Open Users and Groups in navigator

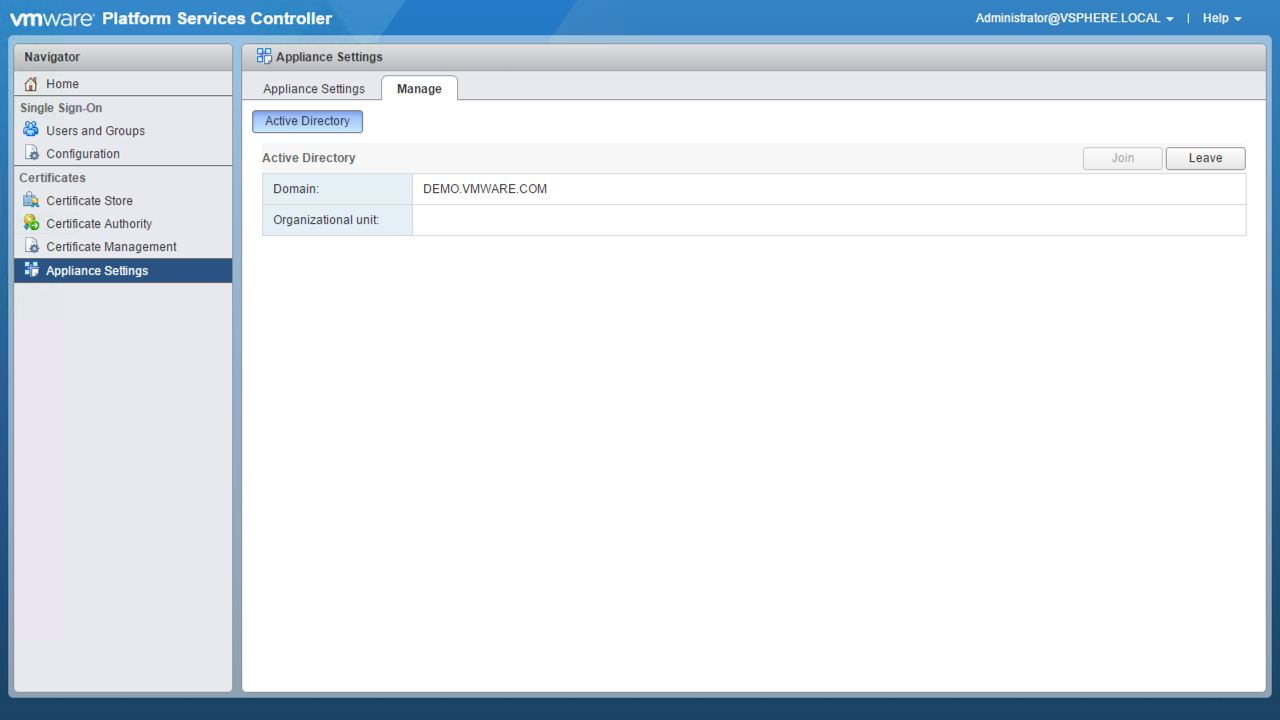(x=95, y=131)
